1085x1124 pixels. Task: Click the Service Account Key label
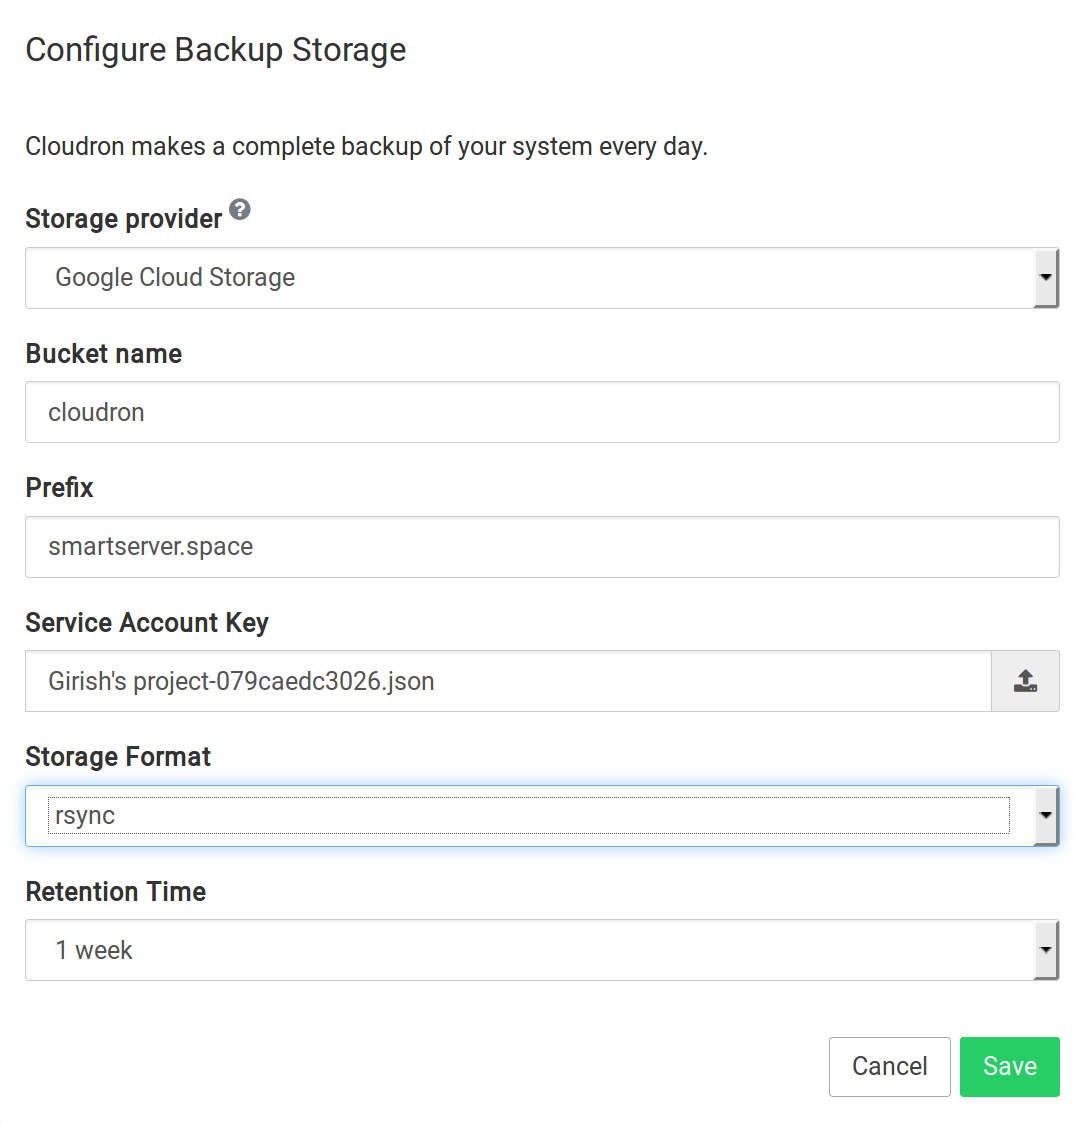(147, 623)
